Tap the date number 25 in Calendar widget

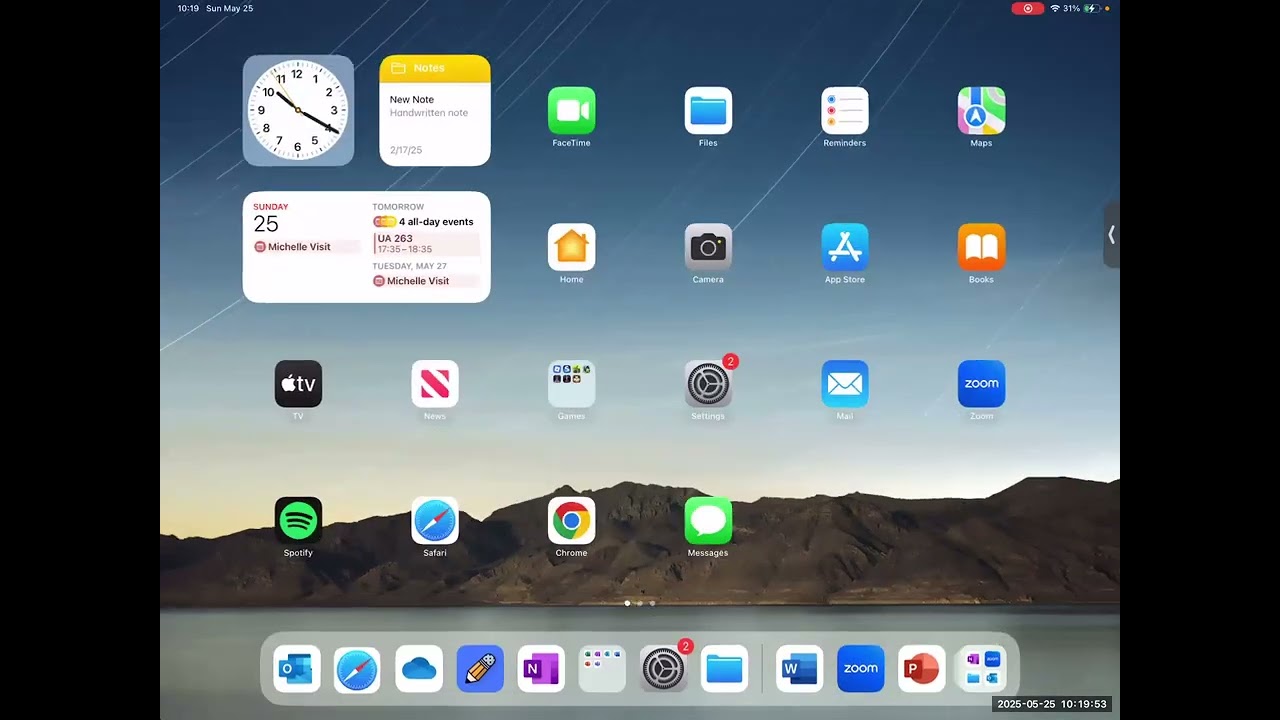266,224
